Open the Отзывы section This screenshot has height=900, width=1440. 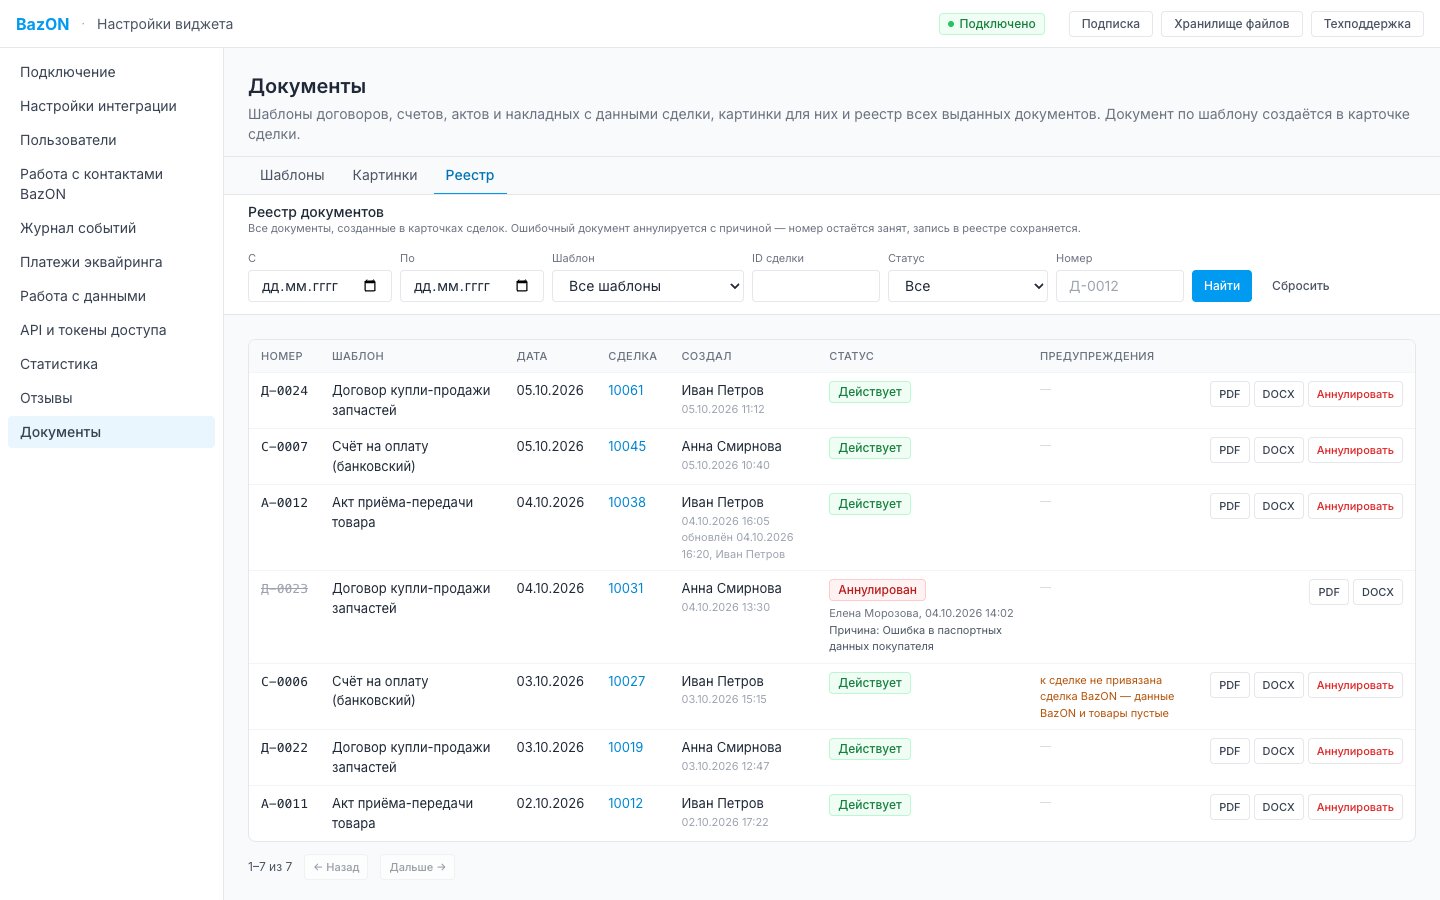111,398
